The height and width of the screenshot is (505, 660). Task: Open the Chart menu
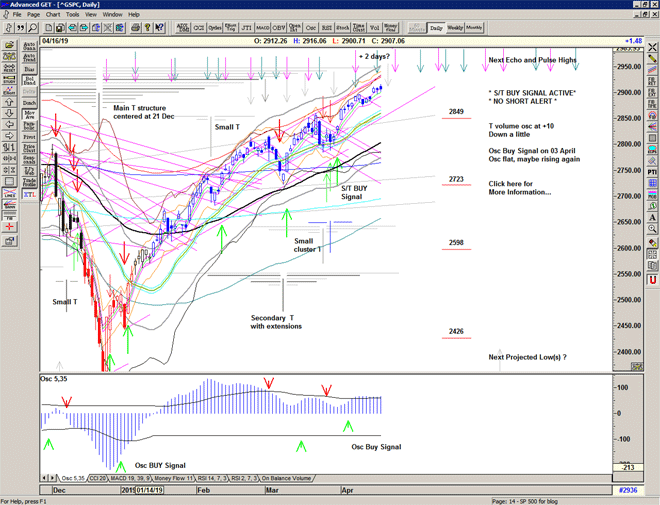point(52,15)
